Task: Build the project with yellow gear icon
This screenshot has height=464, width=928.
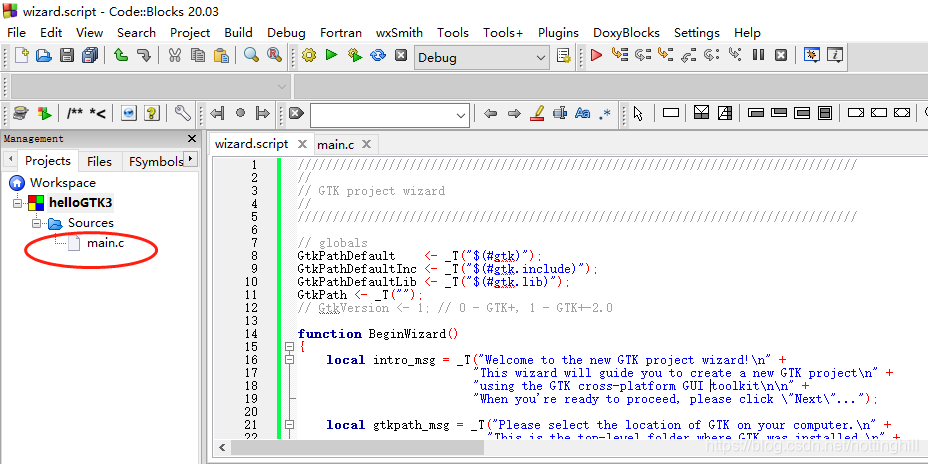Action: 308,56
